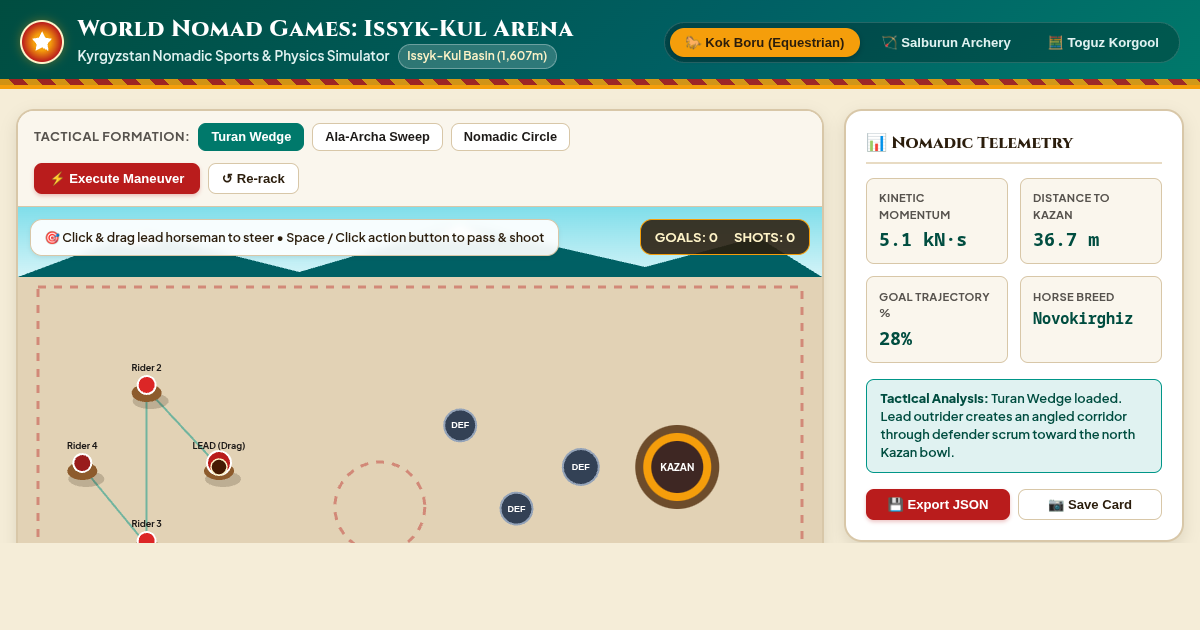Viewport: 1200px width, 630px height.
Task: Click the World Nomad Games title
Action: click(325, 29)
